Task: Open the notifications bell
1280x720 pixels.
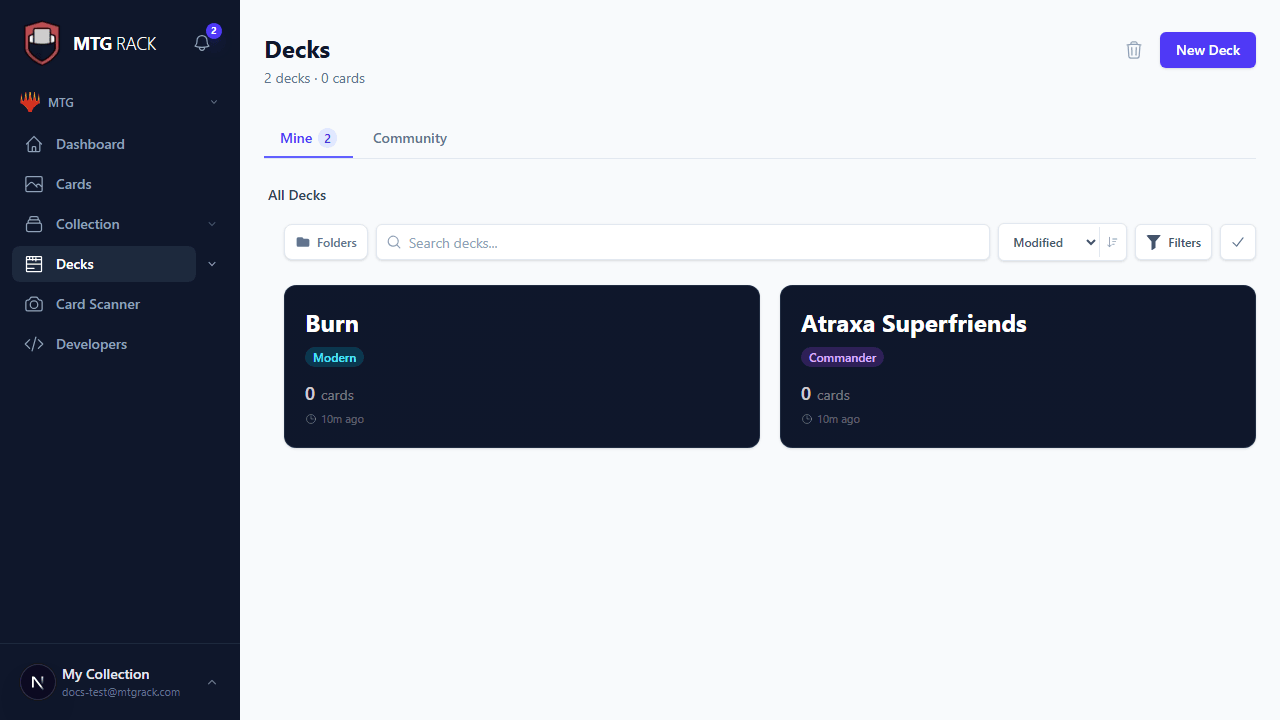Action: (x=202, y=43)
